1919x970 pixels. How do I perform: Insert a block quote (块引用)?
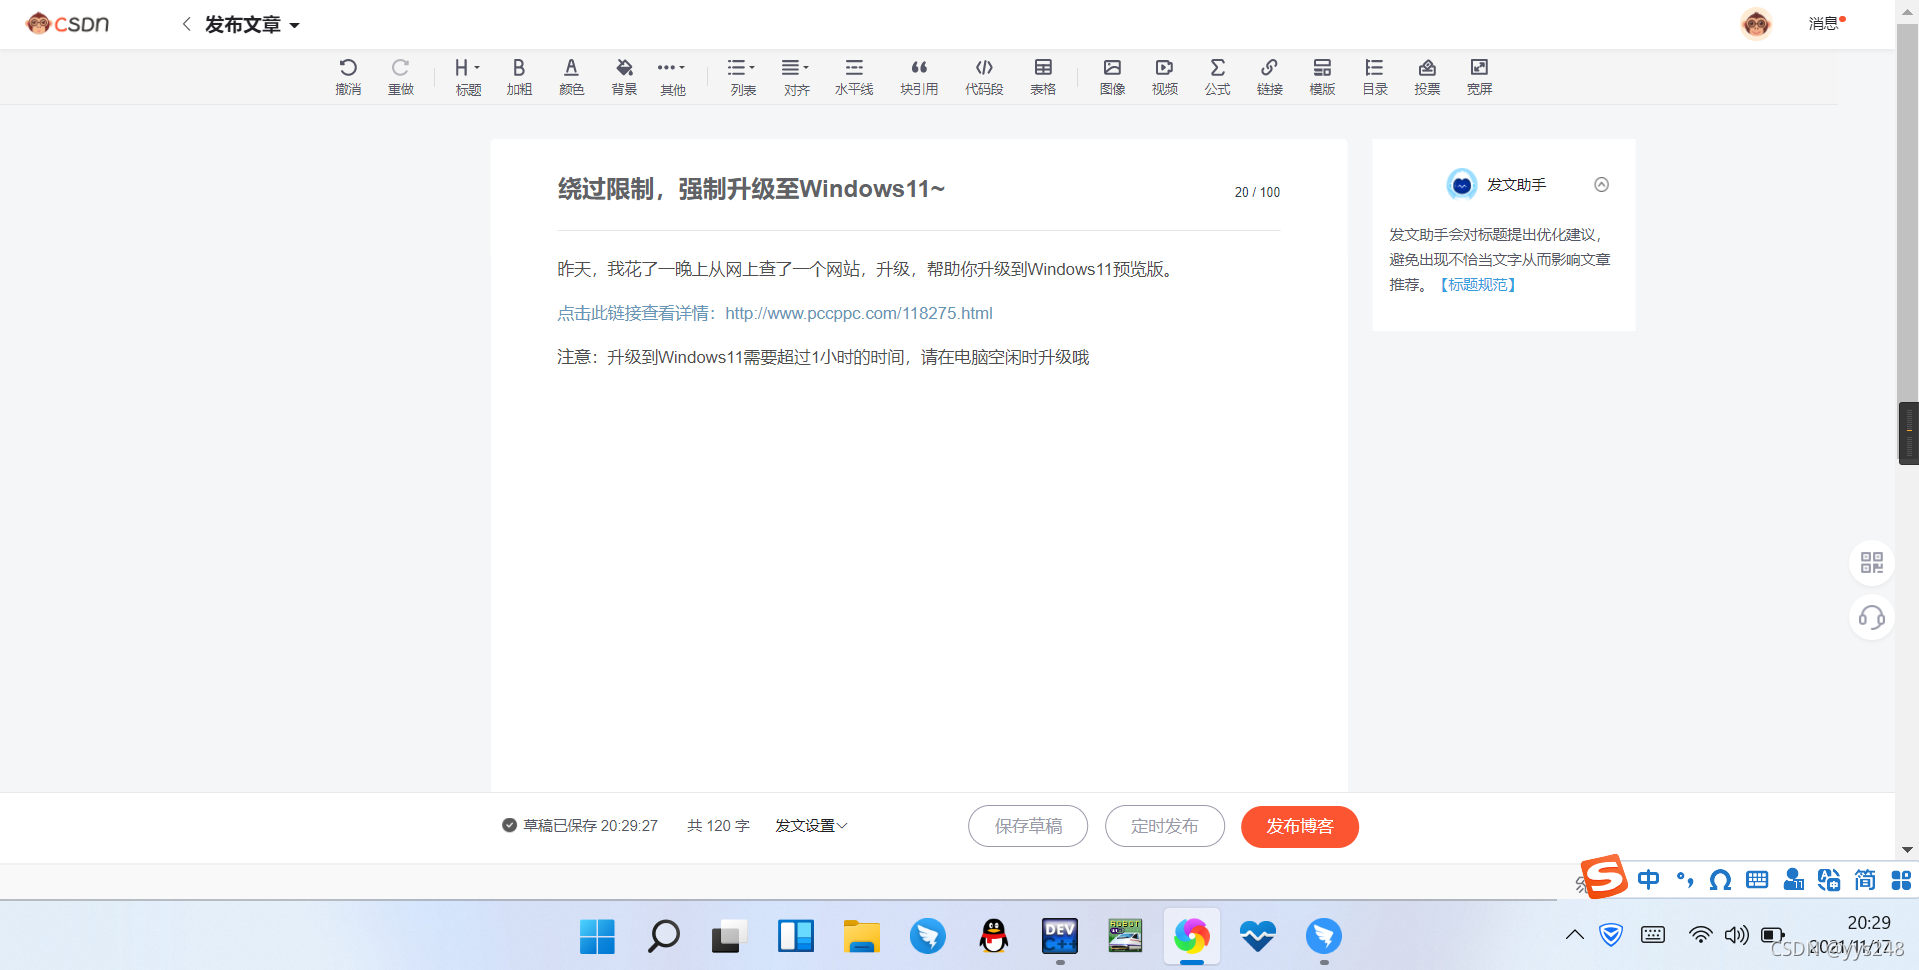(x=919, y=77)
